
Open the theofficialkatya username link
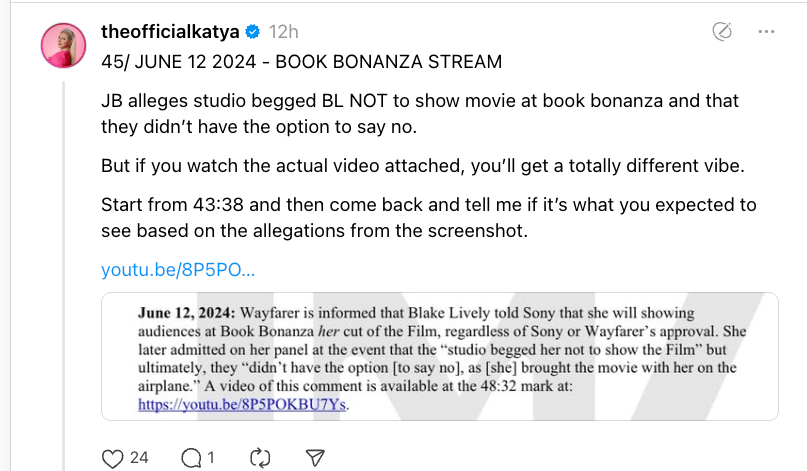click(x=172, y=33)
